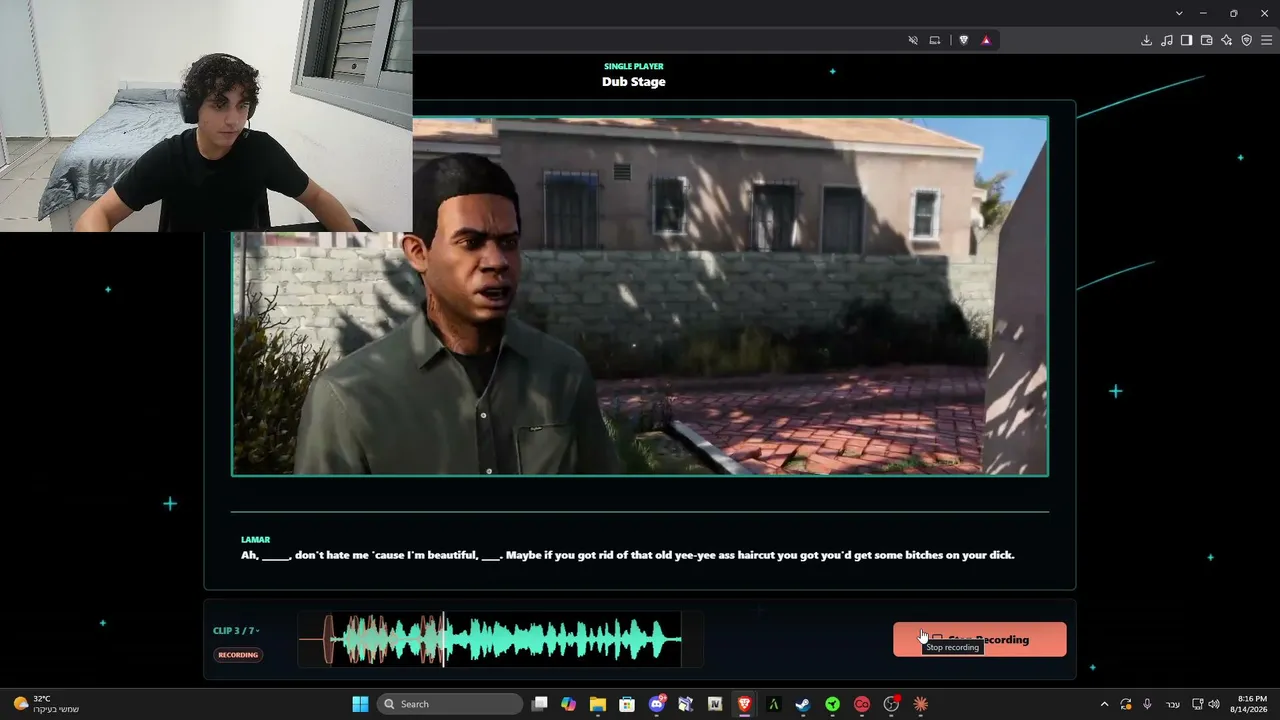This screenshot has height=720, width=1280.
Task: Open File Explorer from the taskbar
Action: [x=598, y=704]
